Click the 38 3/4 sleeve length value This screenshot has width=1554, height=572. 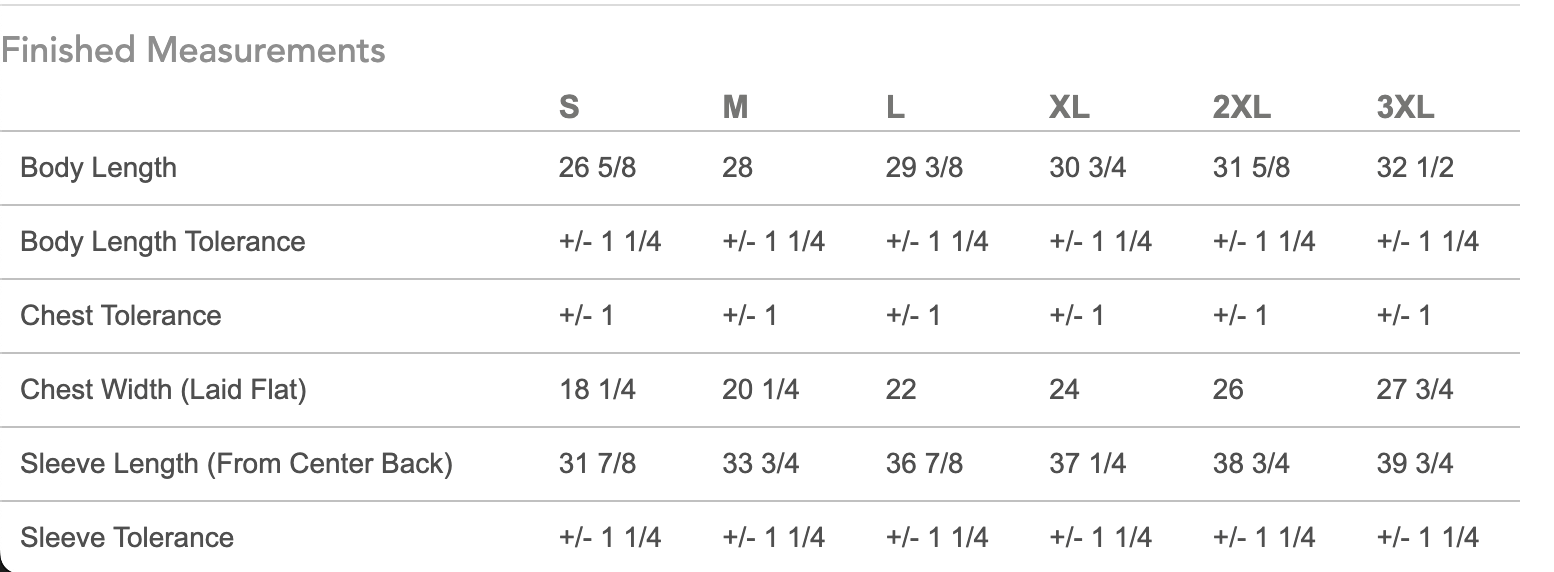[x=1251, y=463]
